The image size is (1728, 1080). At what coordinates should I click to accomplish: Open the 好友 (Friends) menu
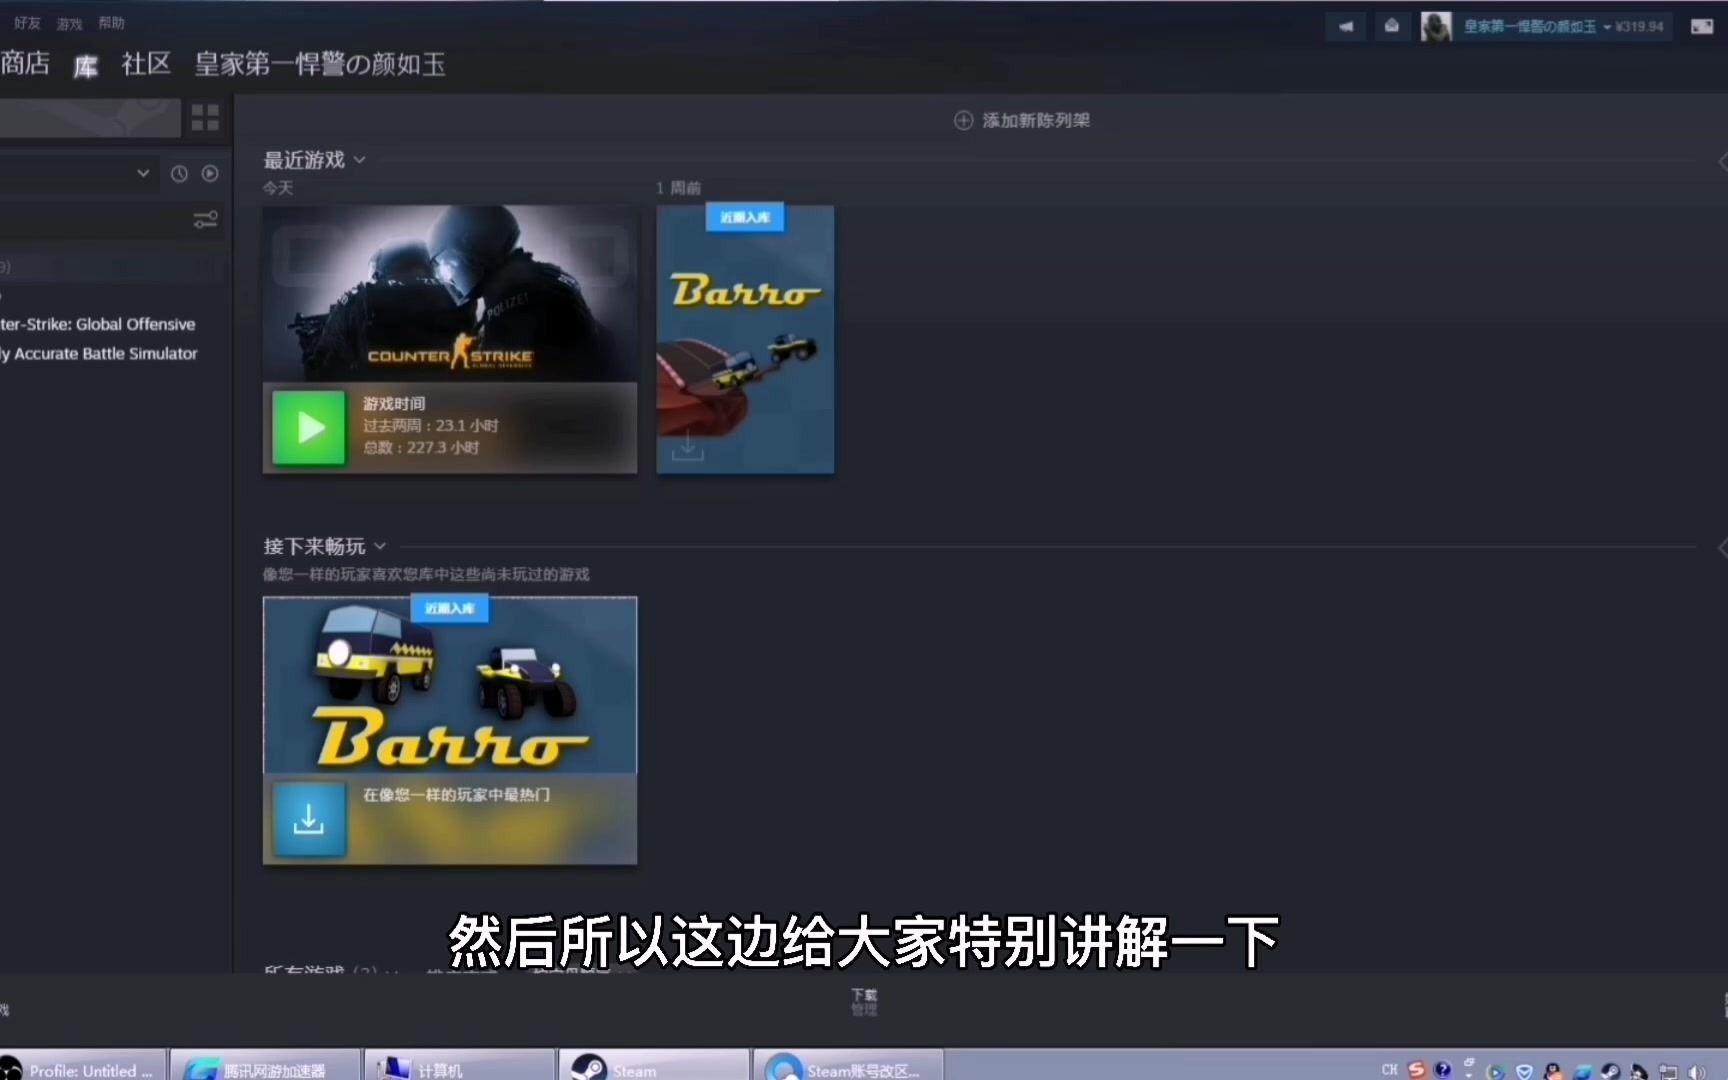point(27,23)
